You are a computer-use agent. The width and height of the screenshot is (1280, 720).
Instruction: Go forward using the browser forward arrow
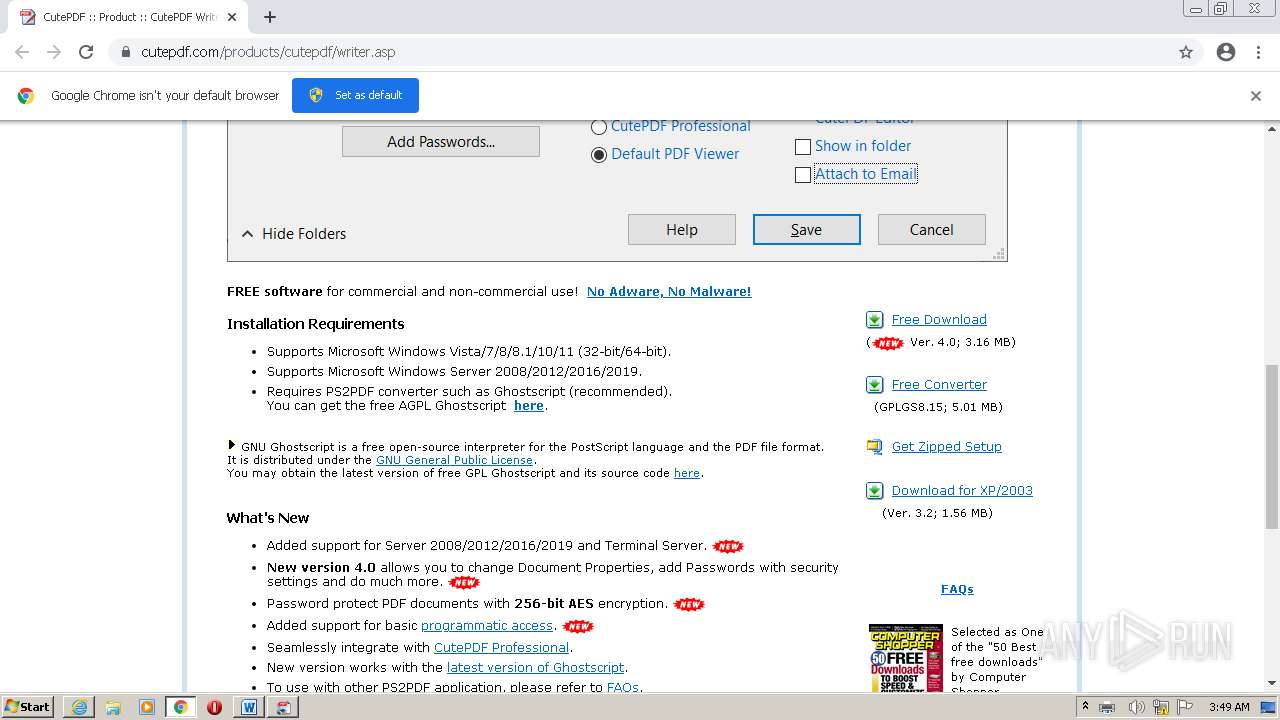coord(54,52)
